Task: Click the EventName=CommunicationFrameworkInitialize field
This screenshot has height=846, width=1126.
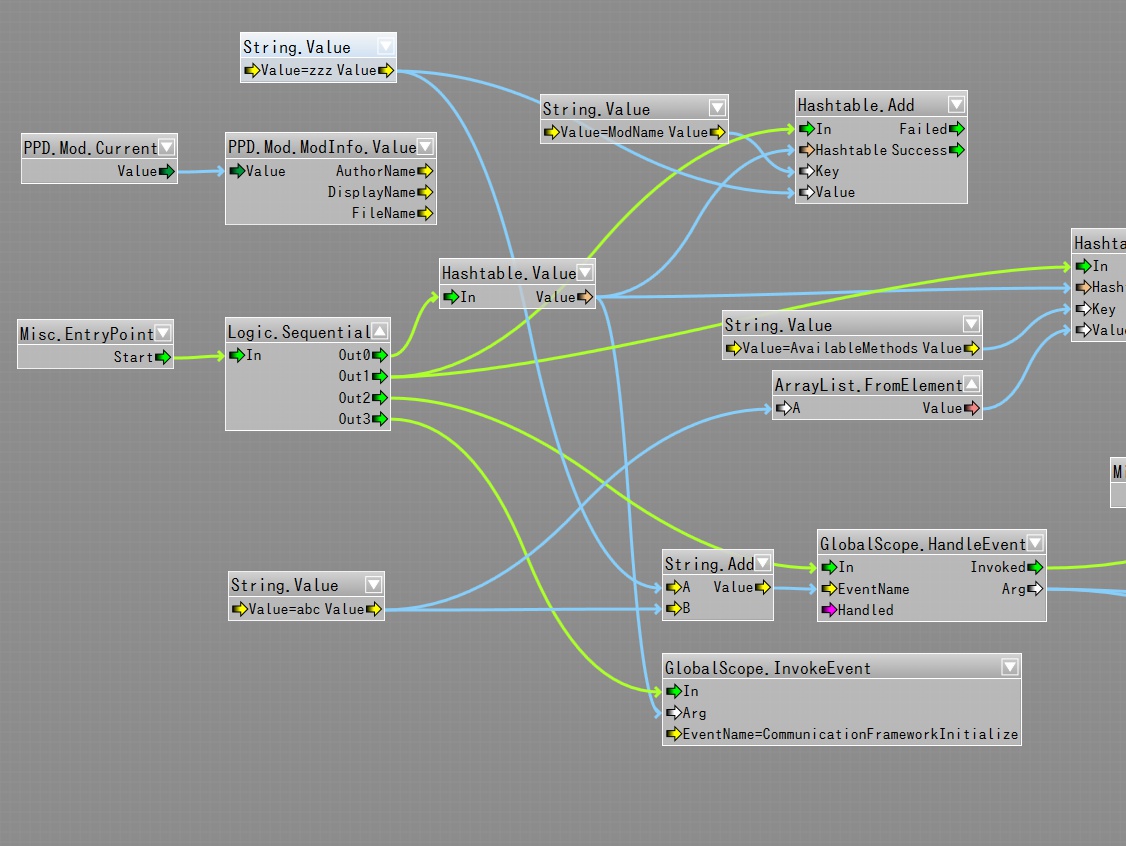Action: [848, 734]
